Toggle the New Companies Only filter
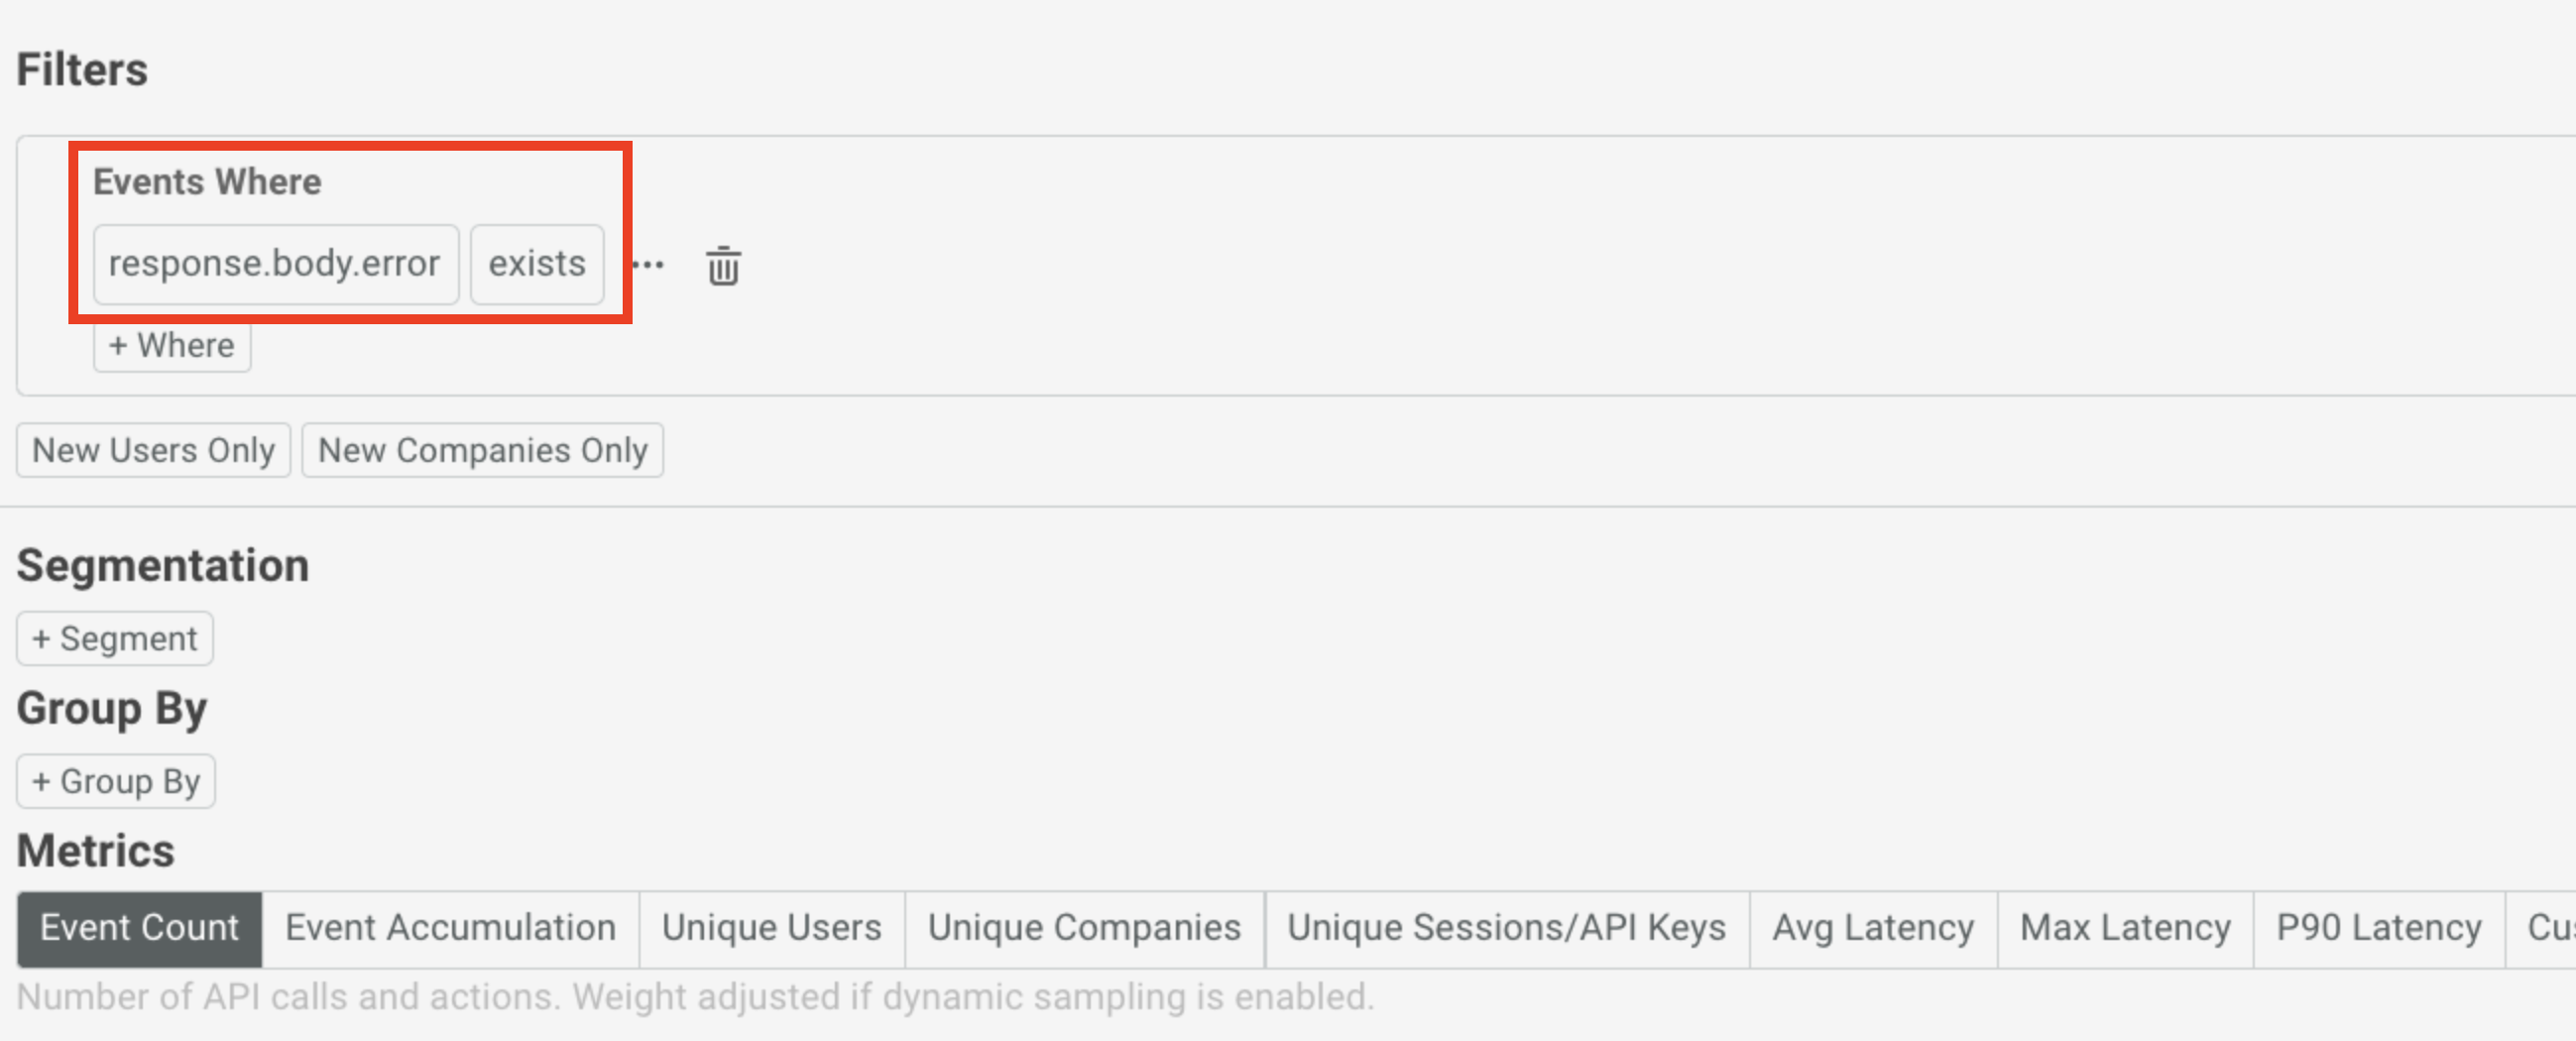The height and width of the screenshot is (1041, 2576). (482, 450)
